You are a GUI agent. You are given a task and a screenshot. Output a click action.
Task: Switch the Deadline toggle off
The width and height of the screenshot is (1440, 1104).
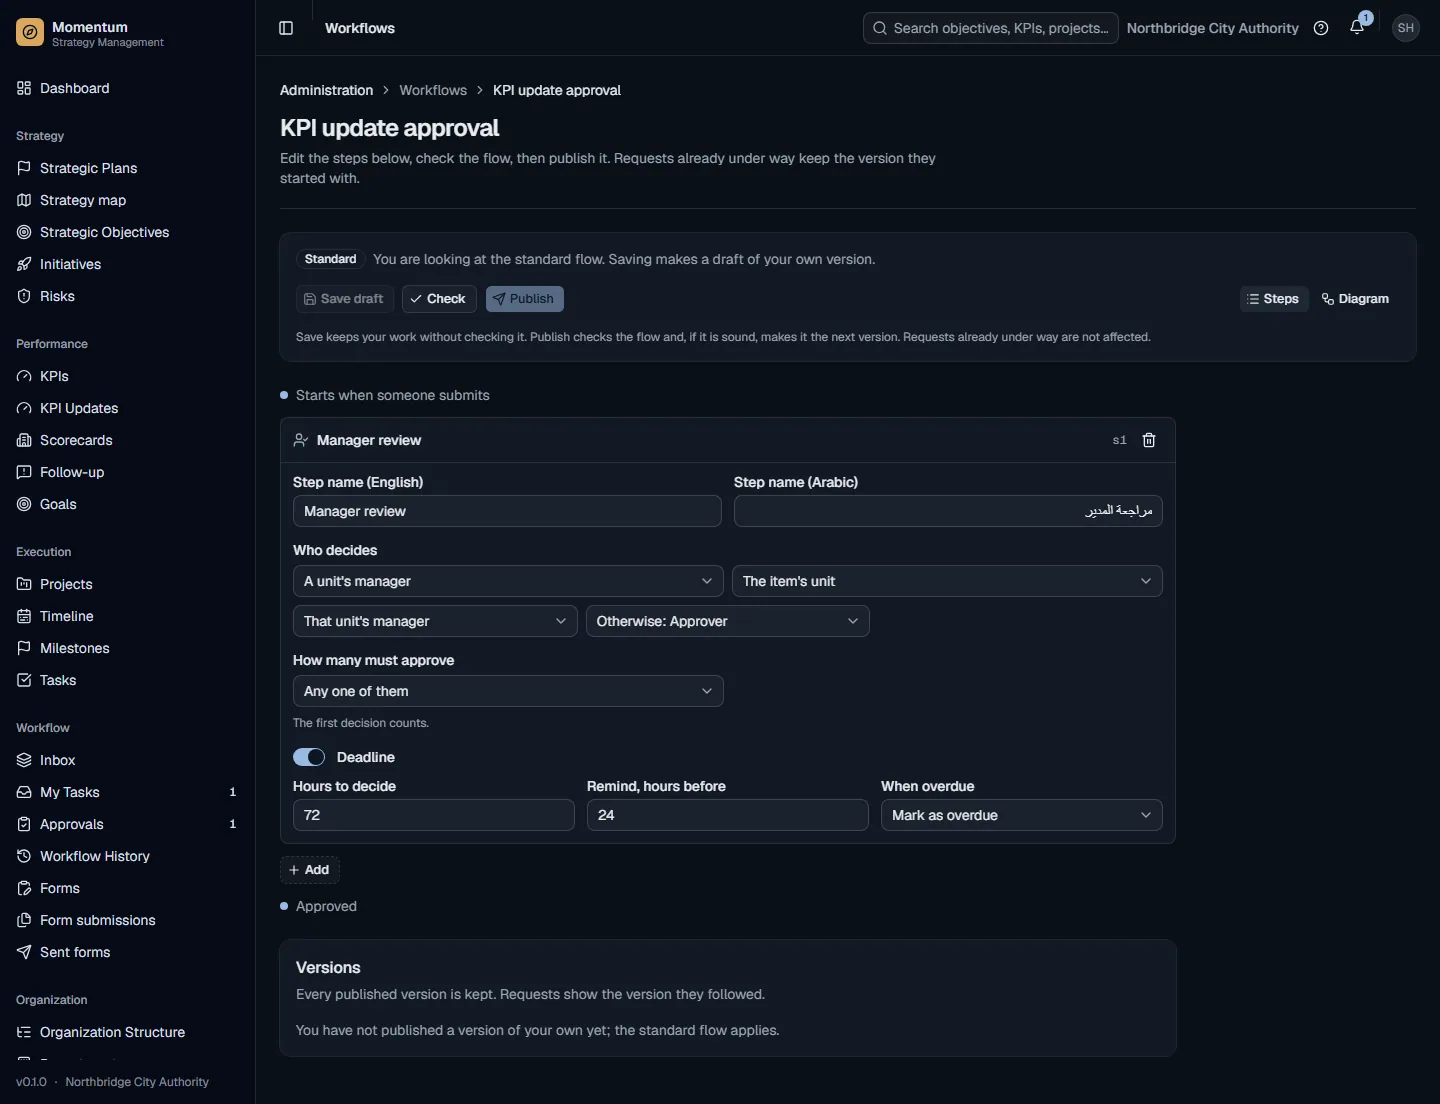pos(309,757)
